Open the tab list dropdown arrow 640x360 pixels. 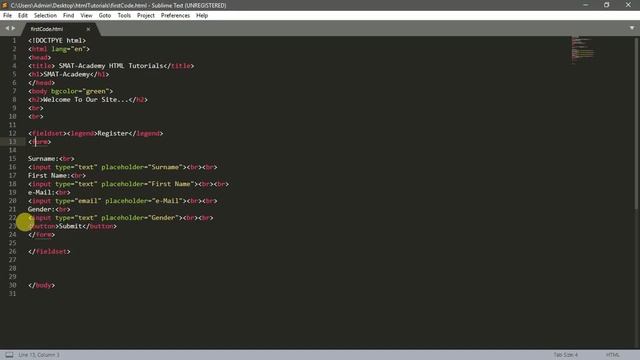tap(632, 28)
